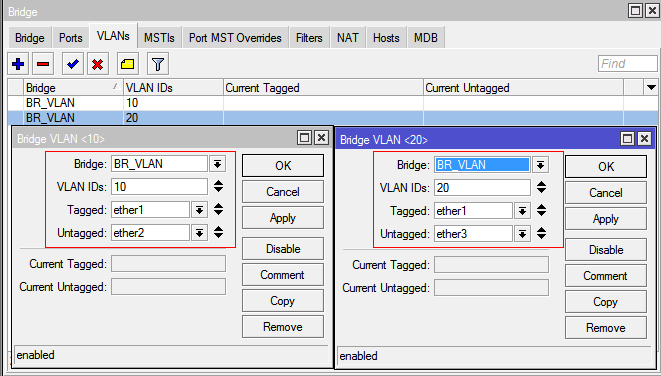661x376 pixels.
Task: Maximize the Bridge VLAN <10> dialog
Action: pyautogui.click(x=304, y=137)
